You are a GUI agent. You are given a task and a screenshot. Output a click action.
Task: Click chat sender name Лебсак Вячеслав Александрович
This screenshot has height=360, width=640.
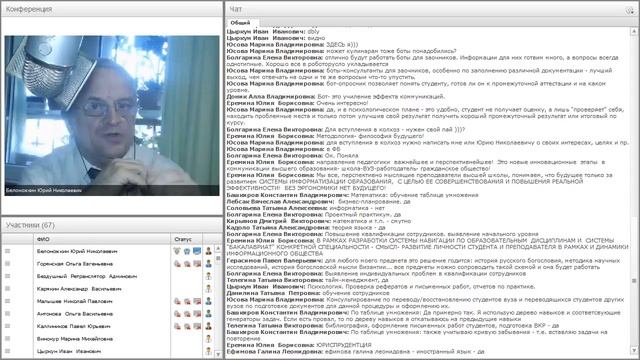[280, 202]
